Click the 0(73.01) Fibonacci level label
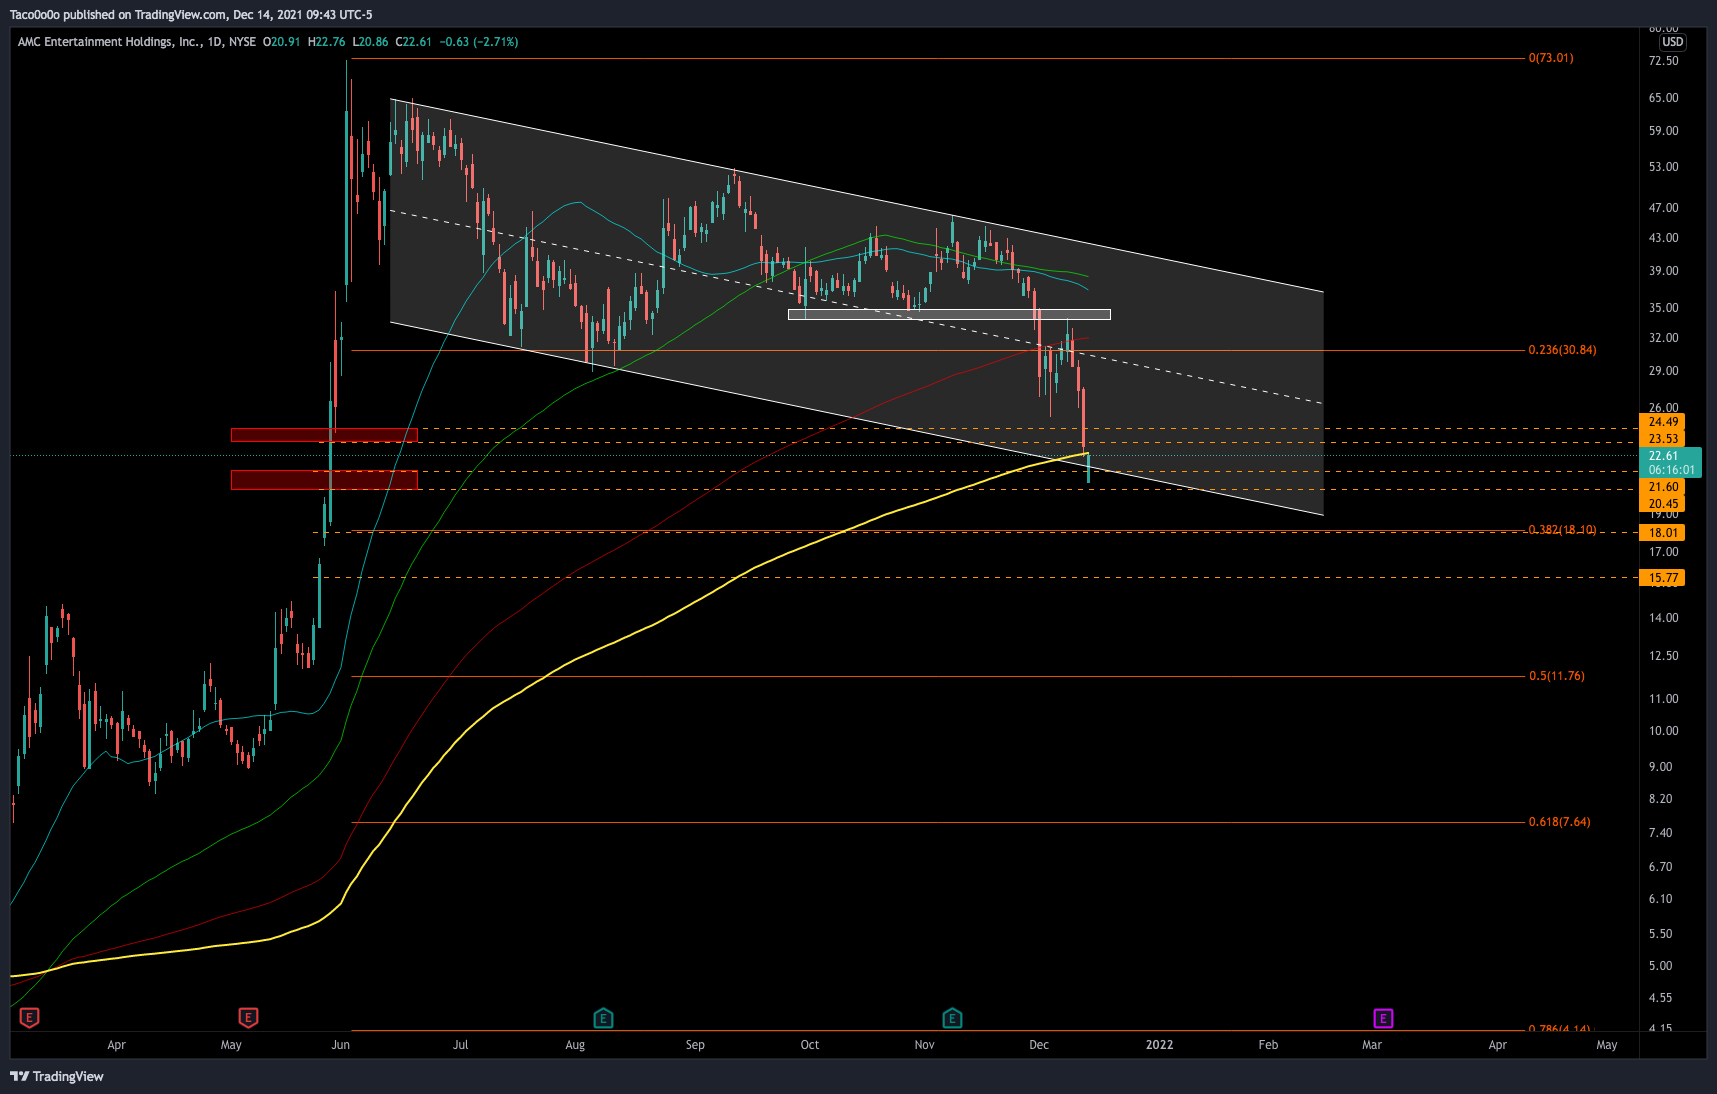The image size is (1717, 1094). 1551,58
